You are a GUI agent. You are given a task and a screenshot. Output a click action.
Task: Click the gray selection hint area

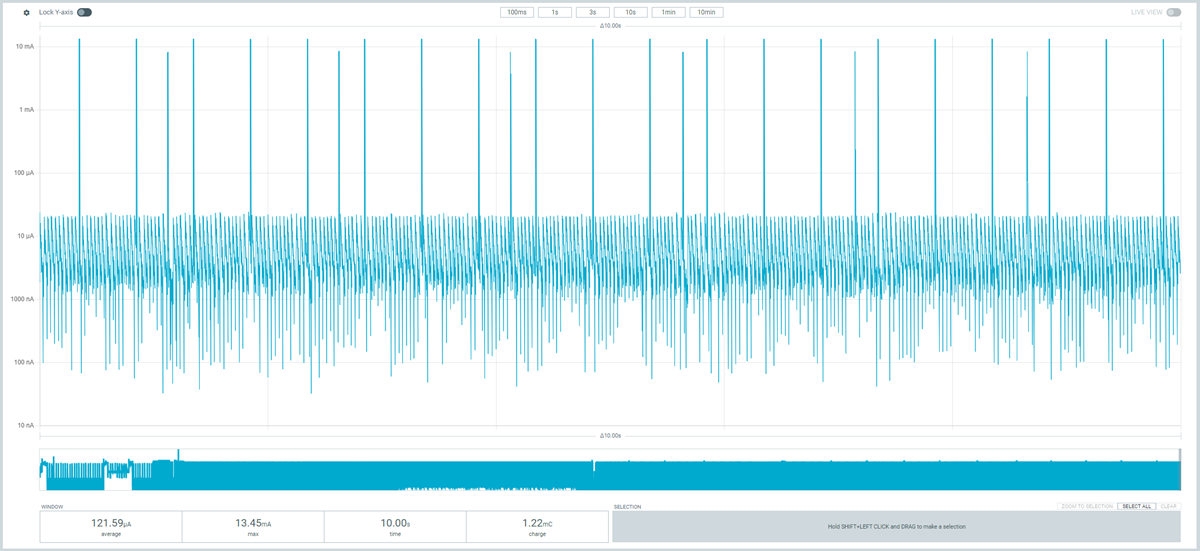[896, 527]
